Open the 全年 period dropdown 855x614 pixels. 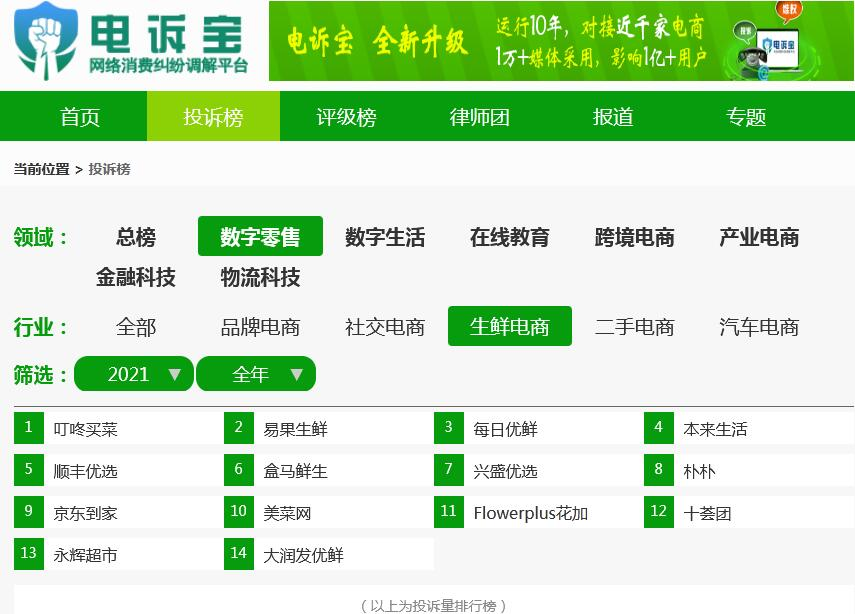click(256, 374)
